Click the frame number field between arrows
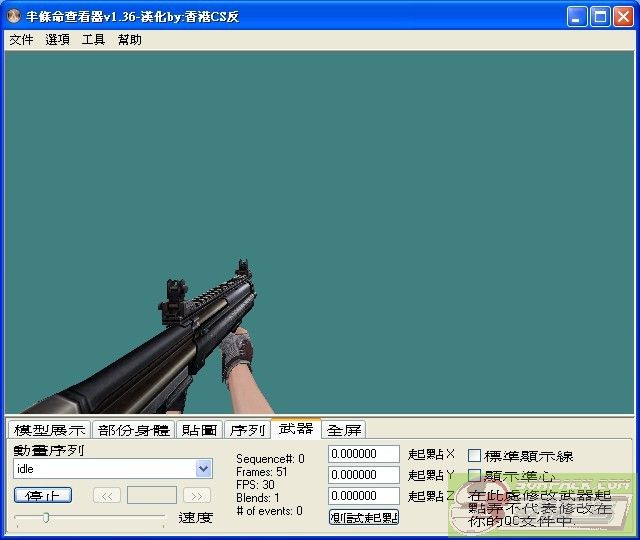Screen dimensions: 640x540 pyautogui.click(x=152, y=496)
